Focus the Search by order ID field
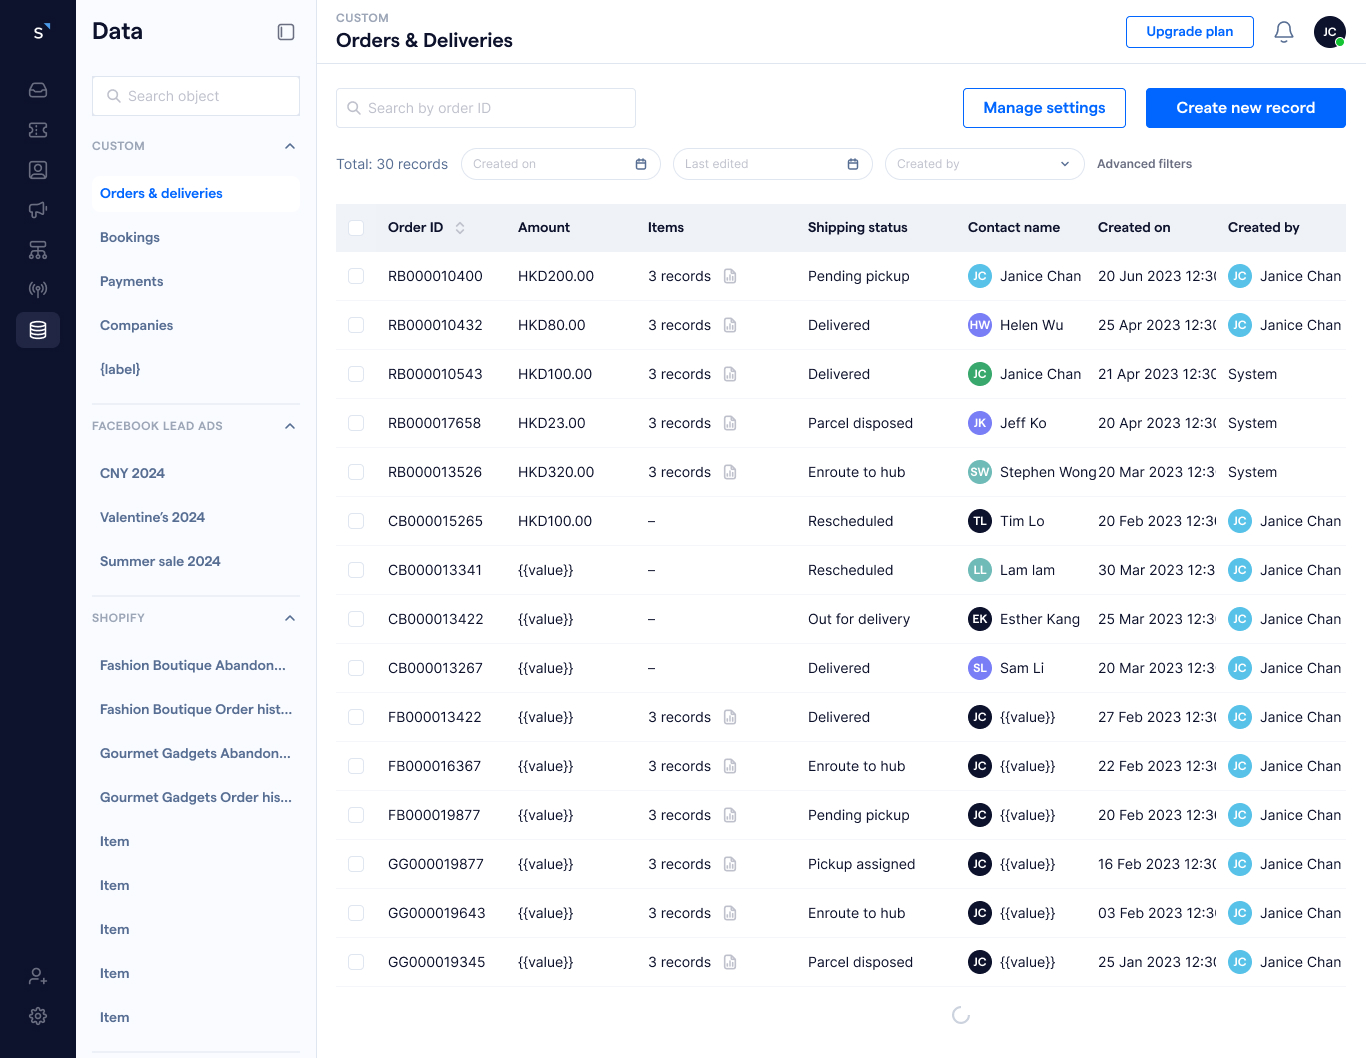Image resolution: width=1366 pixels, height=1058 pixels. pyautogui.click(x=486, y=108)
